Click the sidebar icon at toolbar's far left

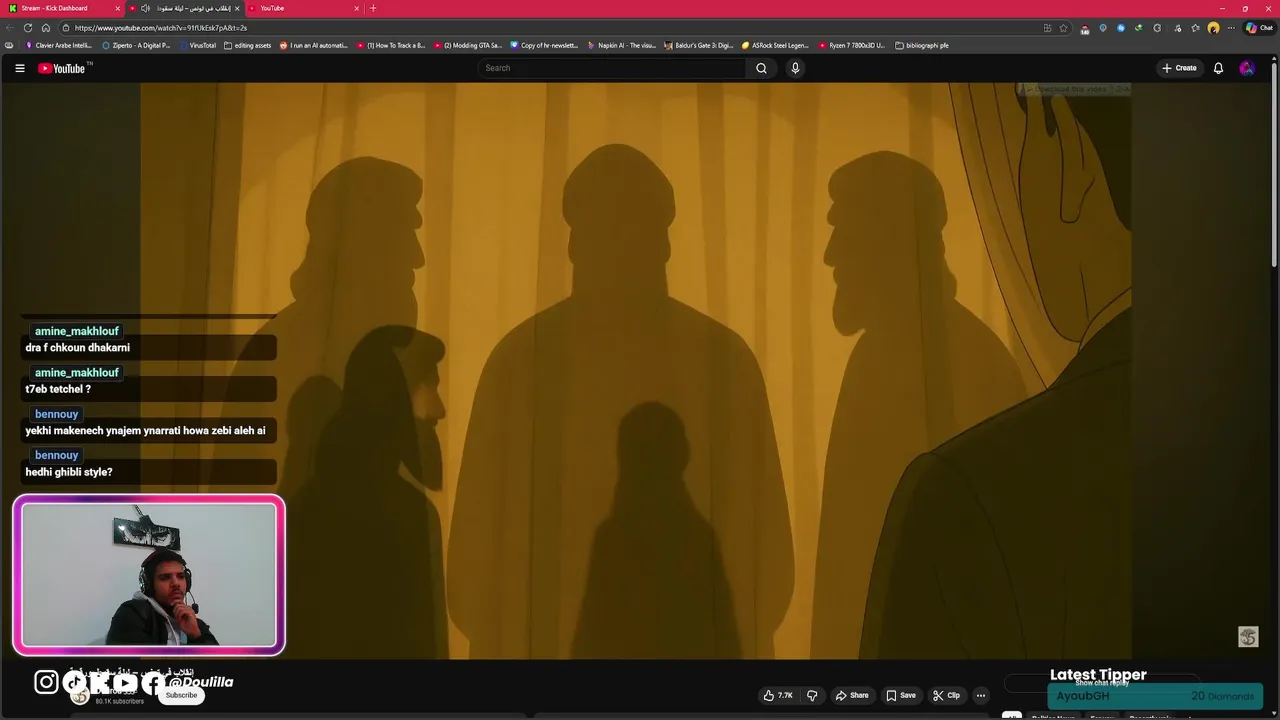pyautogui.click(x=9, y=45)
